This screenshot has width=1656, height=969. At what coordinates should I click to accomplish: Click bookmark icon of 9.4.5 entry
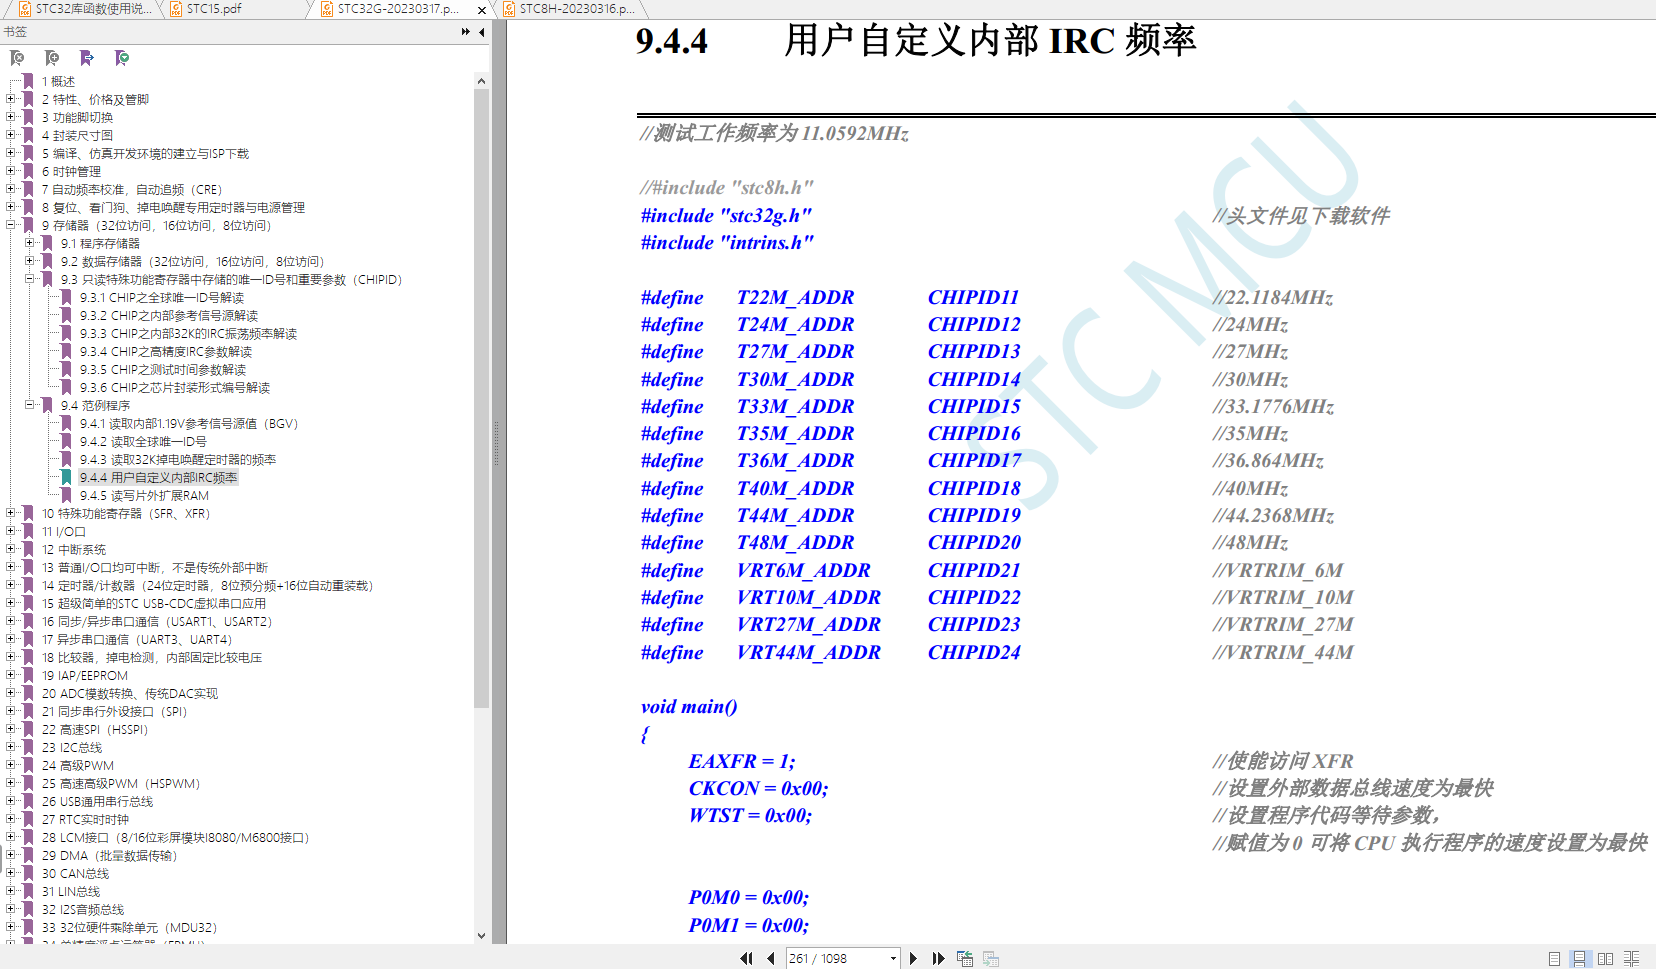(67, 495)
